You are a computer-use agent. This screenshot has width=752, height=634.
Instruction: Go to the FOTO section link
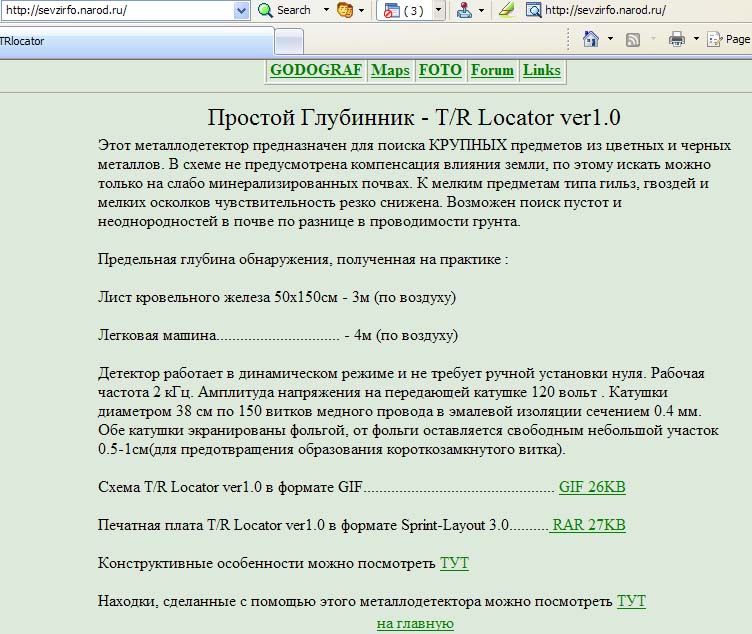click(x=440, y=70)
